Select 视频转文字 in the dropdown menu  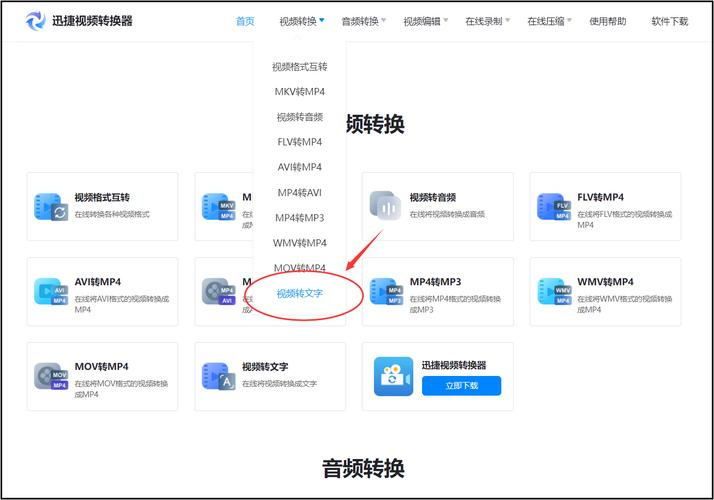point(300,294)
